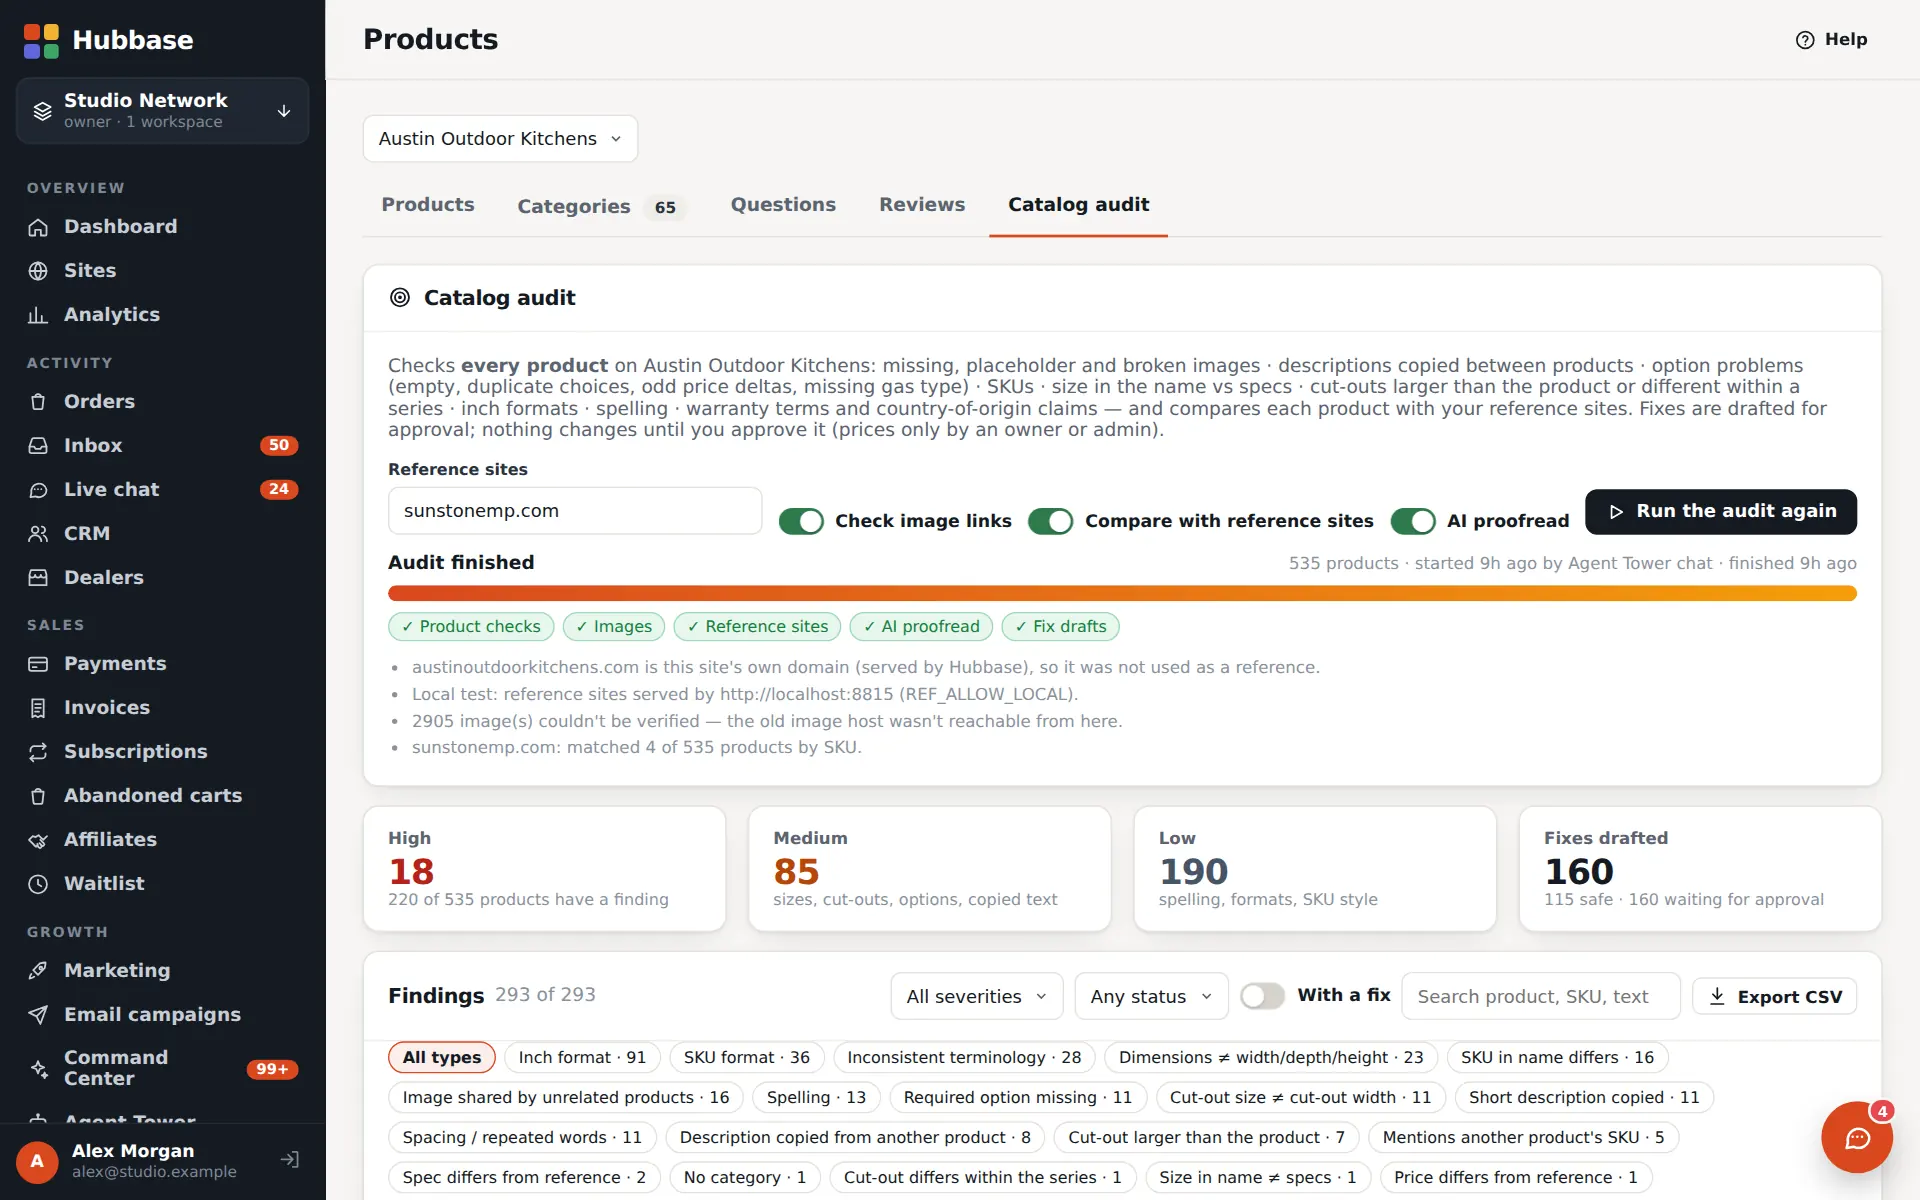This screenshot has height=1200, width=1920.
Task: Select the All types filter chip
Action: 442,1058
